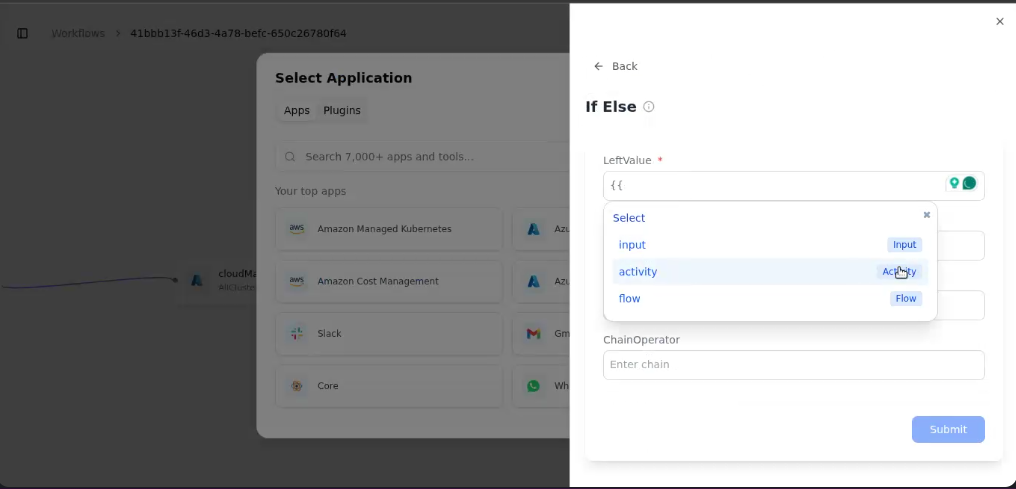This screenshot has width=1016, height=489.
Task: Click the back arrow icon
Action: [x=598, y=66]
